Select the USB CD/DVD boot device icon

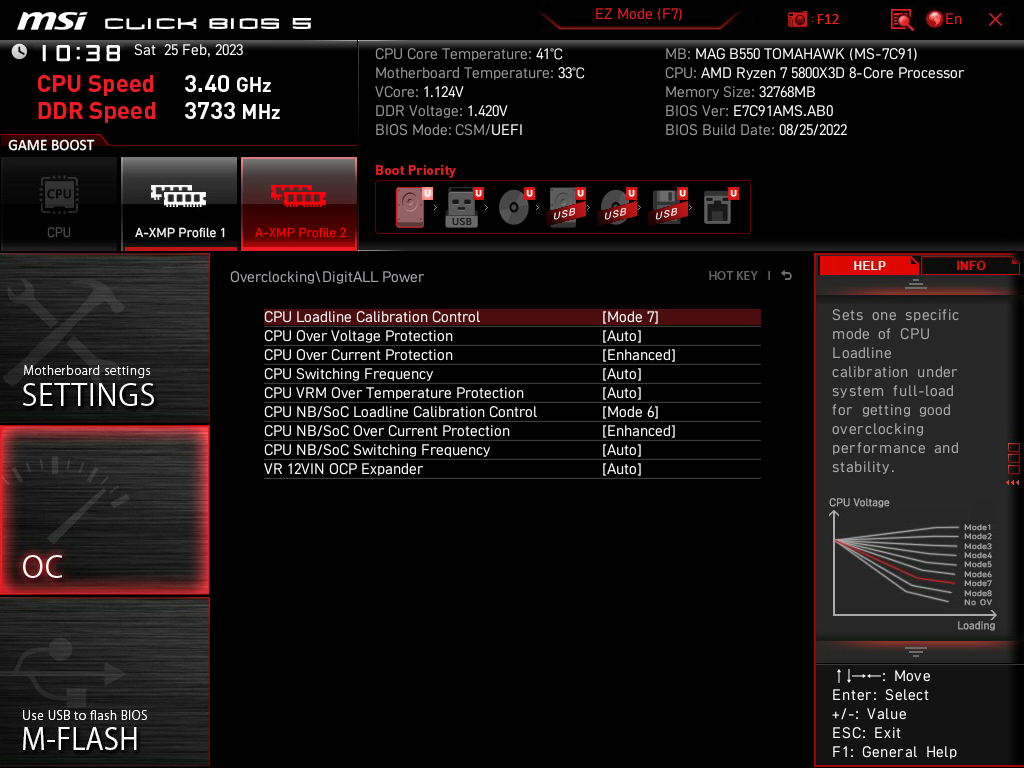pyautogui.click(x=617, y=207)
